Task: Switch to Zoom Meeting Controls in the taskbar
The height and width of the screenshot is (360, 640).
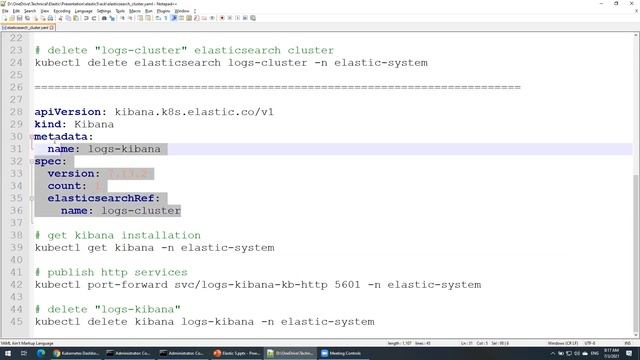Action: click(x=344, y=353)
